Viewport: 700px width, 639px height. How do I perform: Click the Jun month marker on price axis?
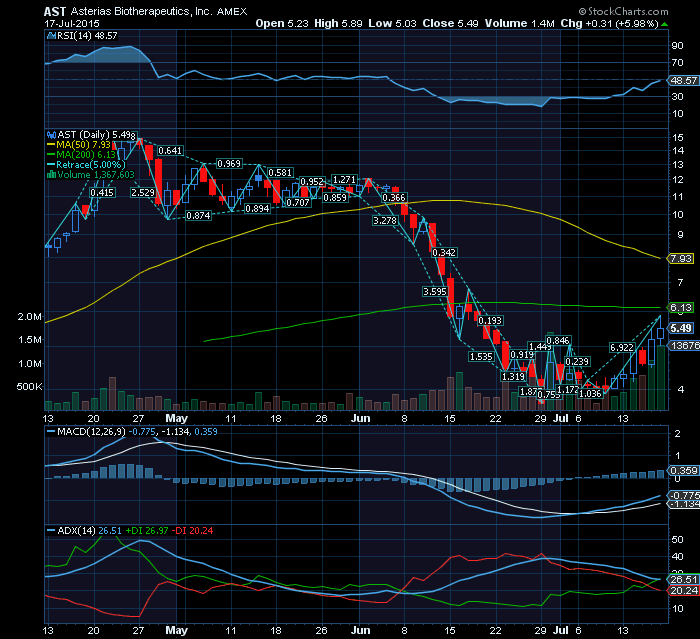362,421
